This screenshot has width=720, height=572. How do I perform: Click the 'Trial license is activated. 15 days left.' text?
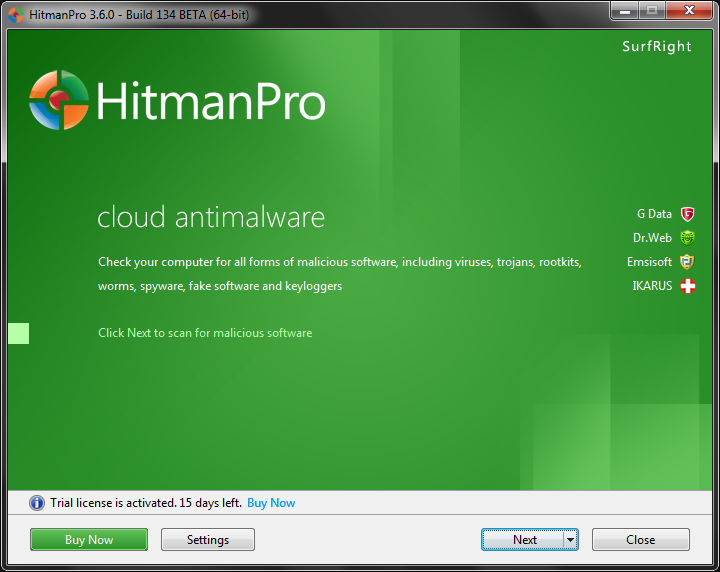[x=146, y=503]
